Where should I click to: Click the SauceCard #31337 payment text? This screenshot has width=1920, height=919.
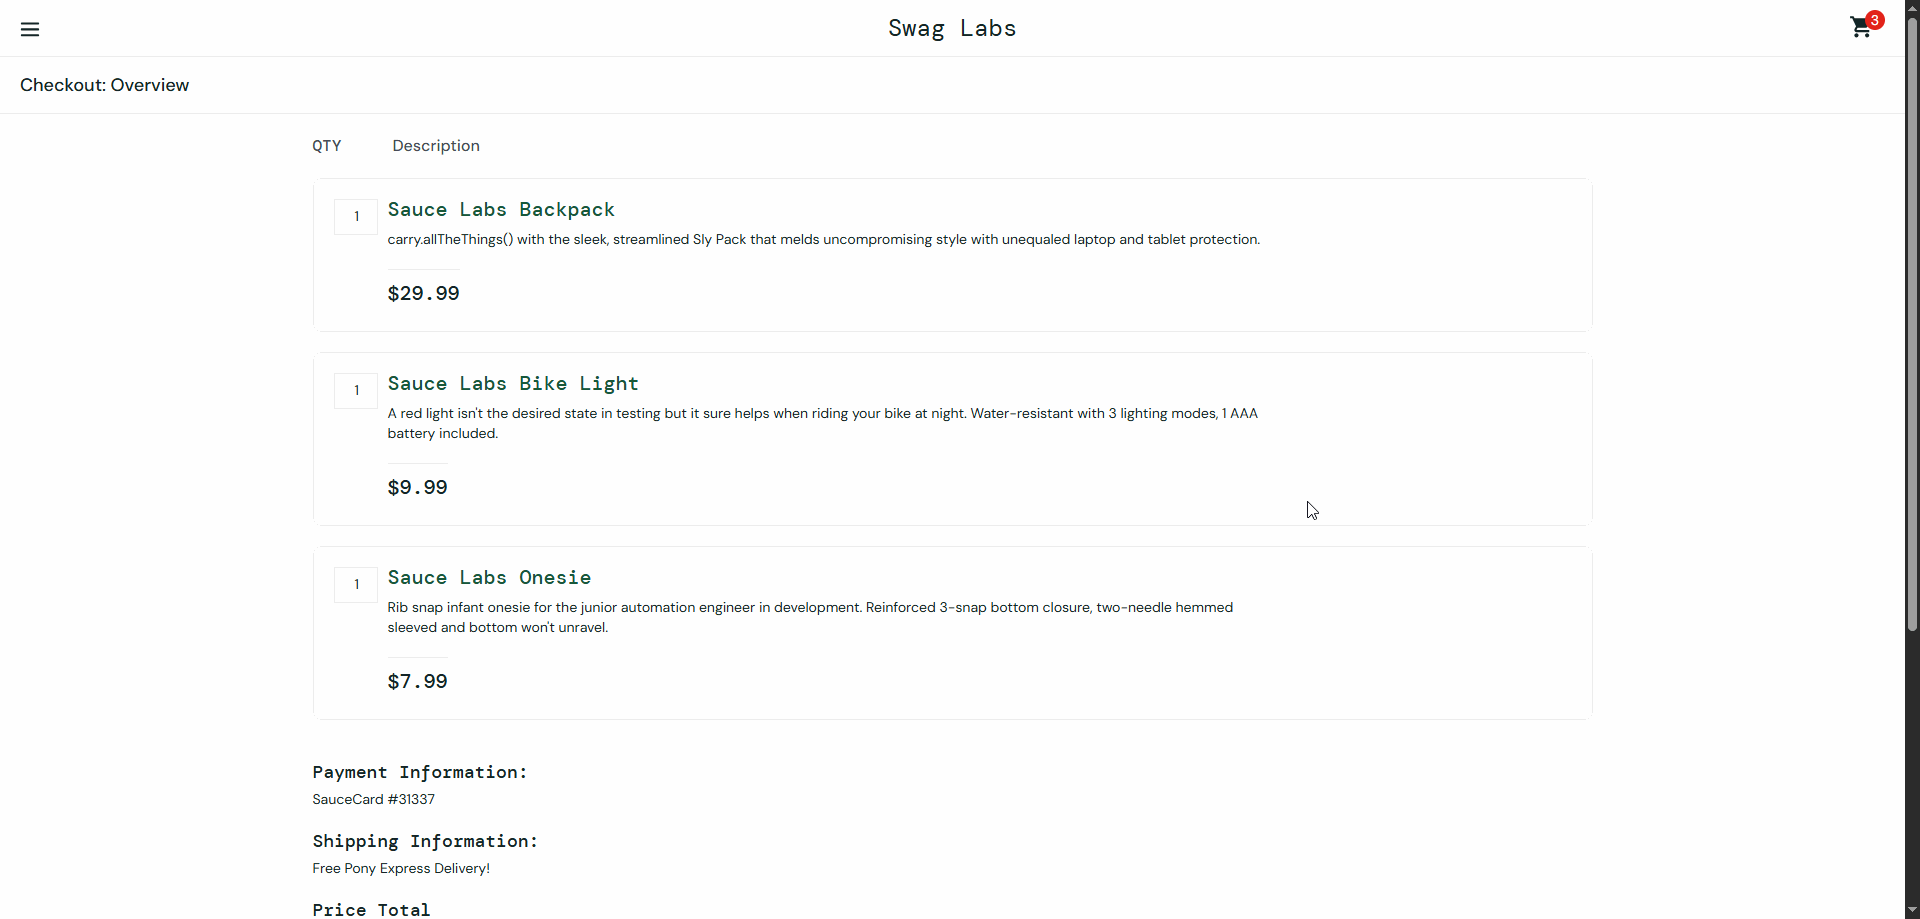tap(374, 800)
